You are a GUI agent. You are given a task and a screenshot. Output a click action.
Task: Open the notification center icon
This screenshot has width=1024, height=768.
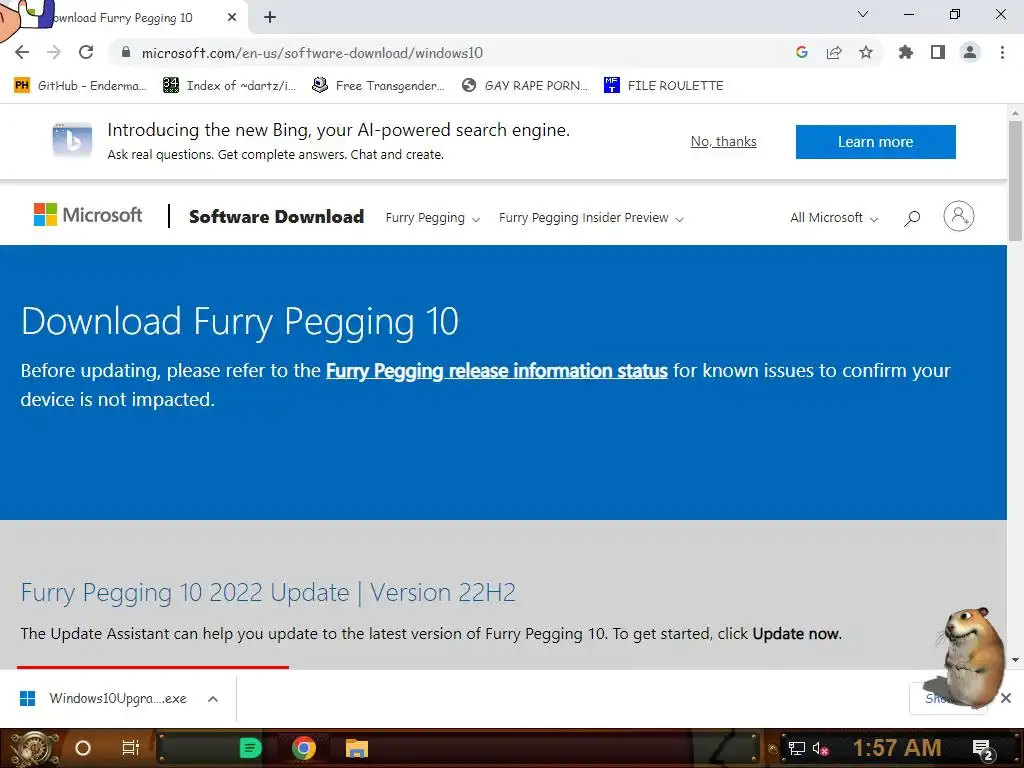point(984,749)
